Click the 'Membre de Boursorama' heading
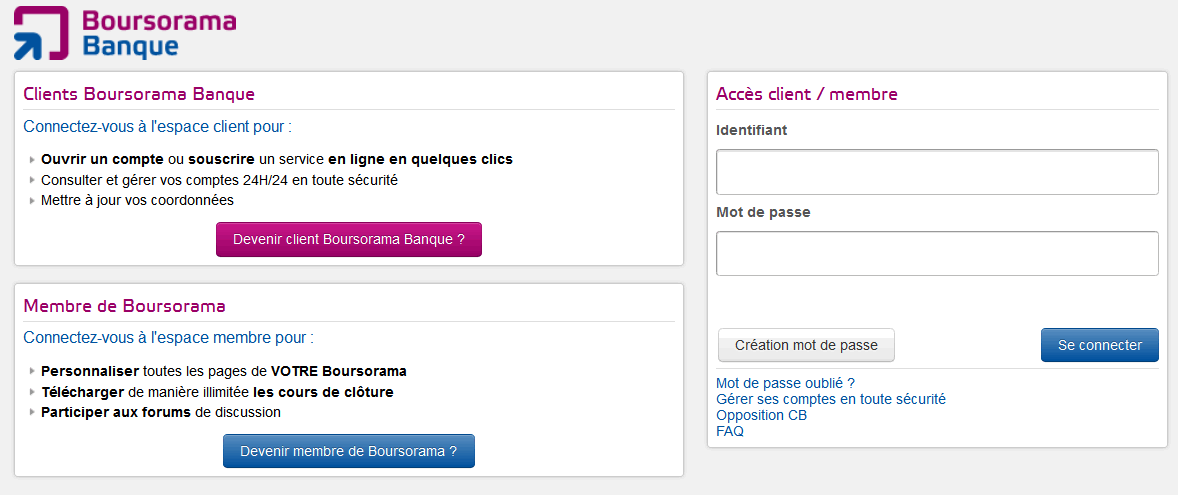The width and height of the screenshot is (1178, 495). pos(124,306)
